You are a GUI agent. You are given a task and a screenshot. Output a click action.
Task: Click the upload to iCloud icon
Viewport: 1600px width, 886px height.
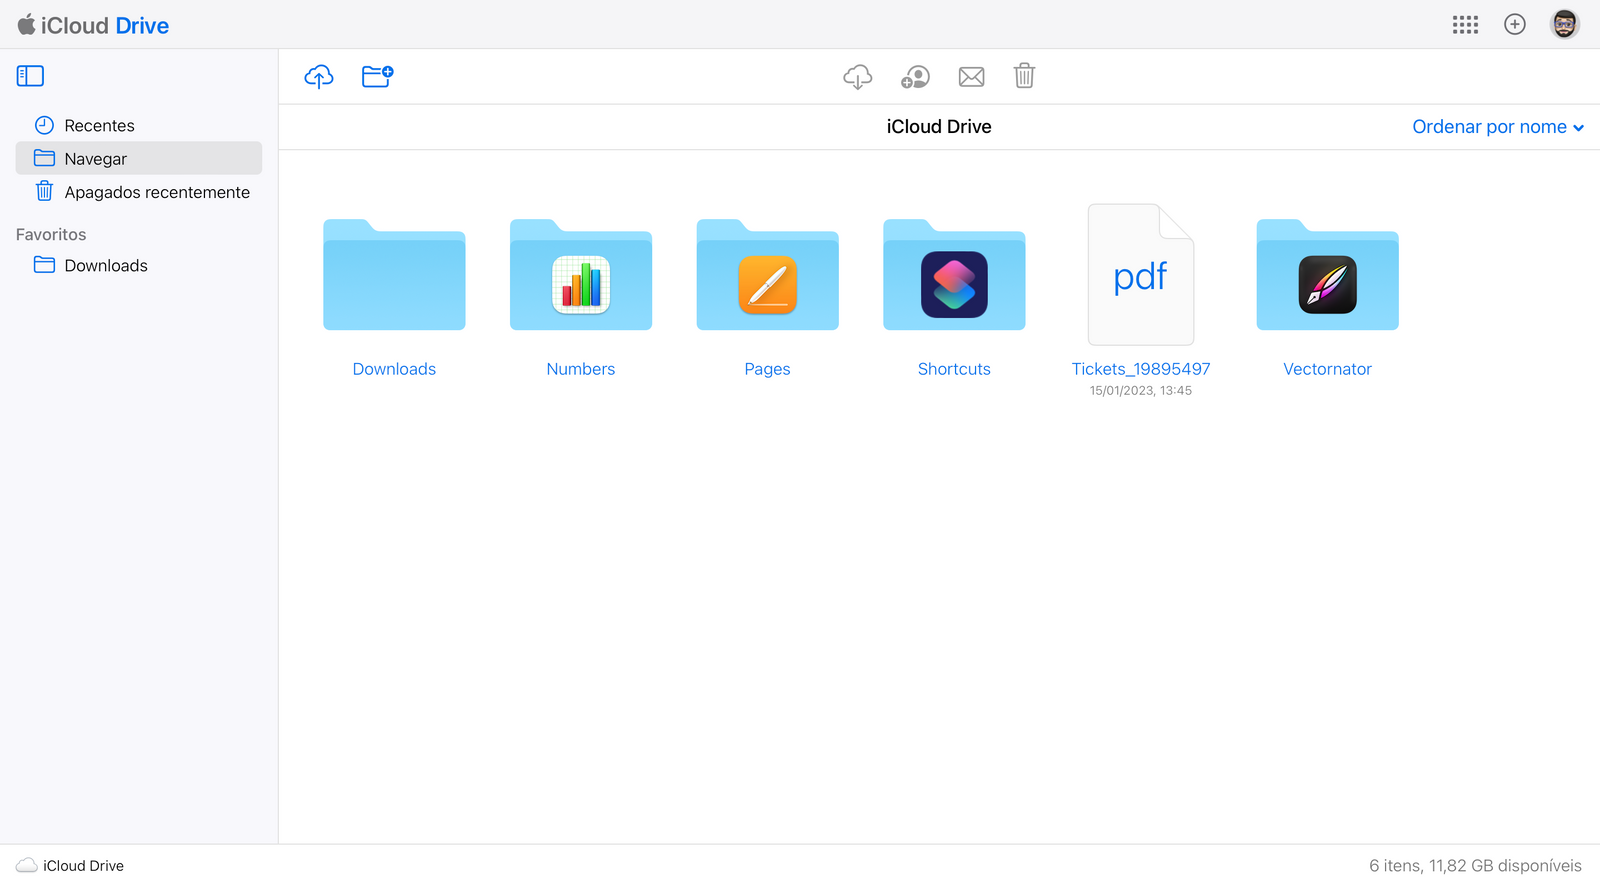click(319, 76)
